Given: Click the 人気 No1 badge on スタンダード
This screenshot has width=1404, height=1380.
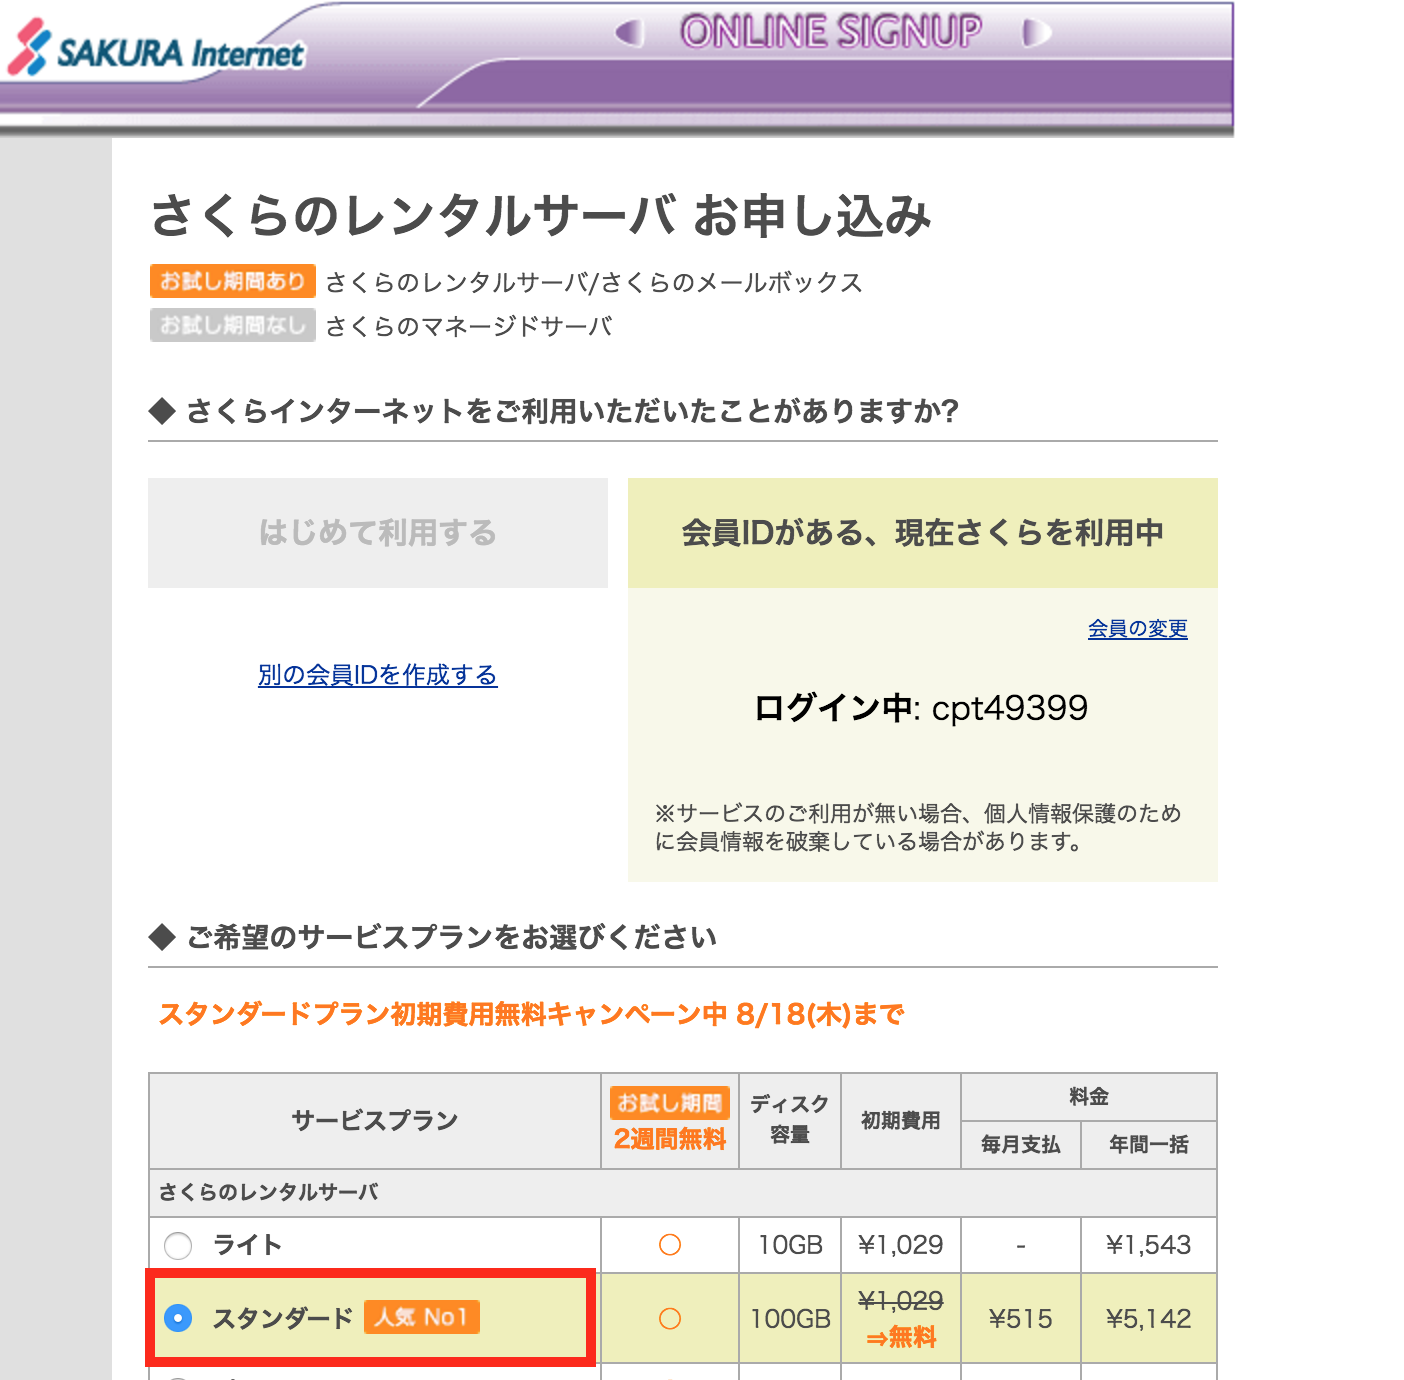Looking at the screenshot, I should pyautogui.click(x=422, y=1317).
